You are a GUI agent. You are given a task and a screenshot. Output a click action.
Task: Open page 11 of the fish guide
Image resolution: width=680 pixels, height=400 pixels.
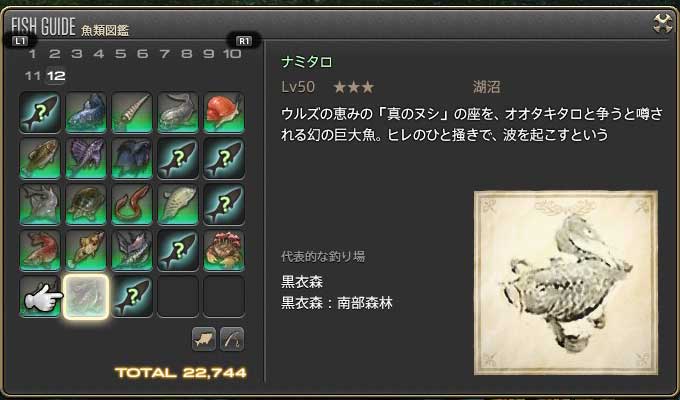click(33, 76)
